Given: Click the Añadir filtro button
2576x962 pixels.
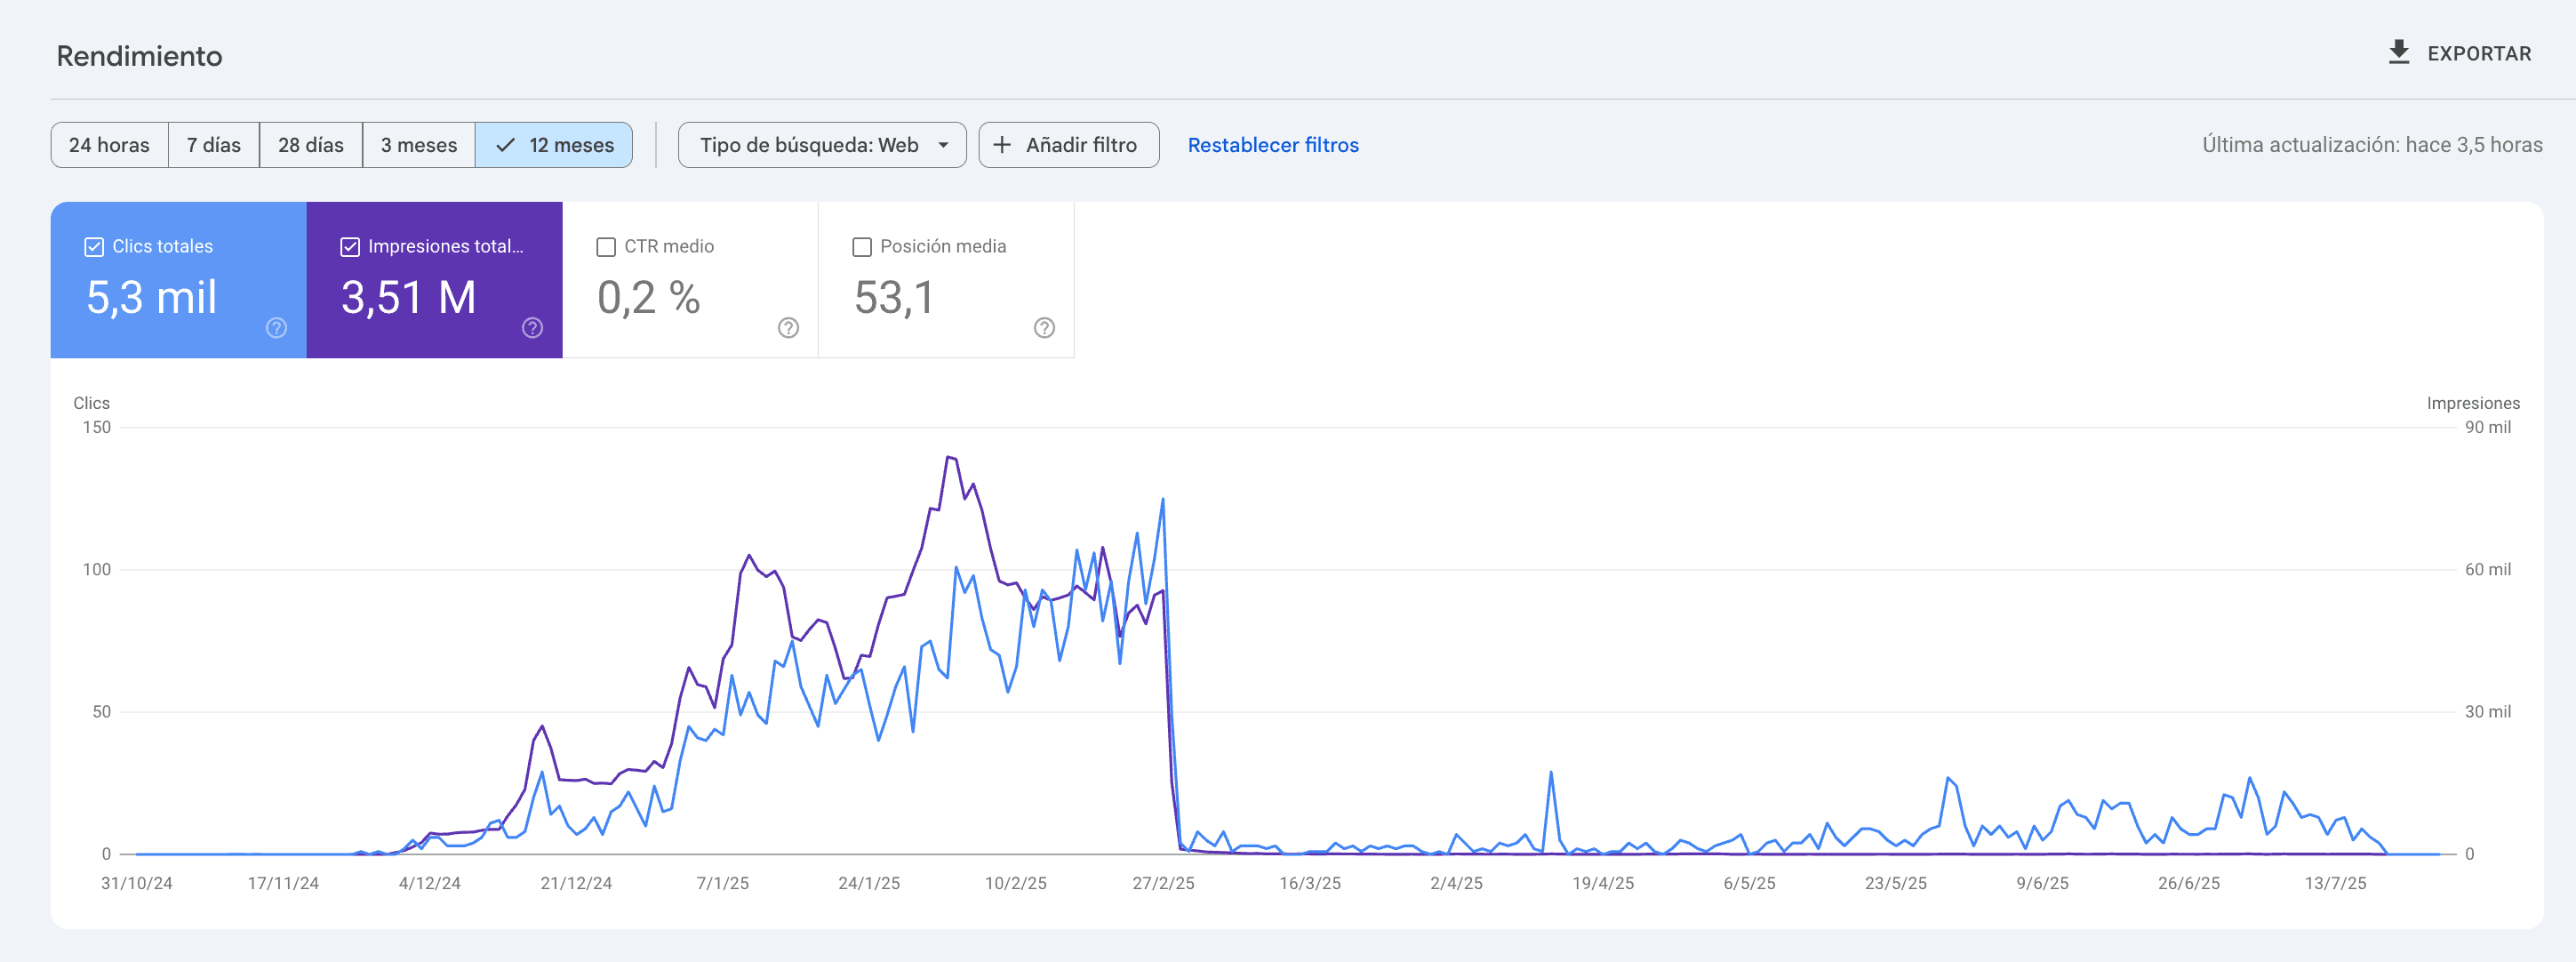Looking at the screenshot, I should (x=1068, y=145).
